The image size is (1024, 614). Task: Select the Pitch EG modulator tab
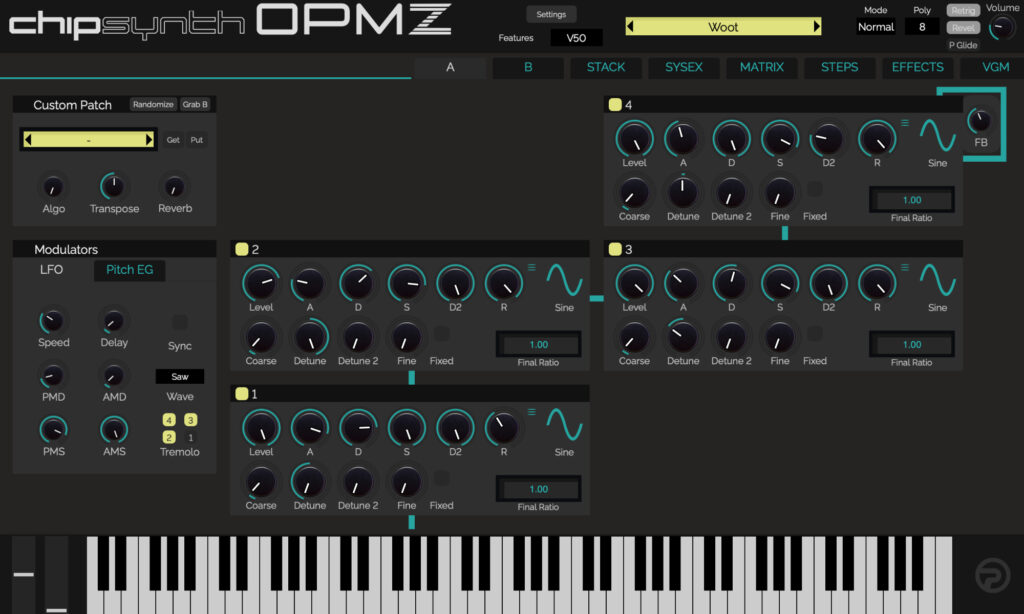(129, 270)
